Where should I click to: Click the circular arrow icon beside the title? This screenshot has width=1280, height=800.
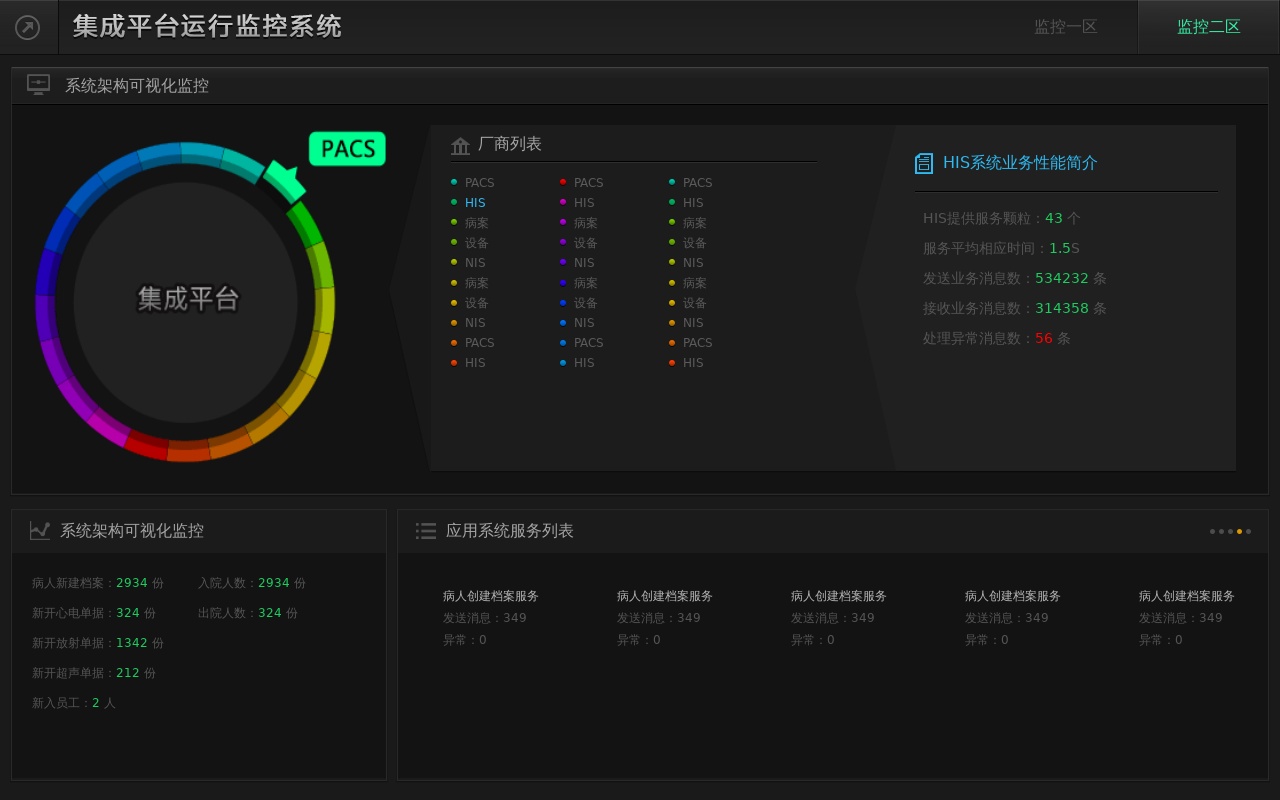click(28, 27)
